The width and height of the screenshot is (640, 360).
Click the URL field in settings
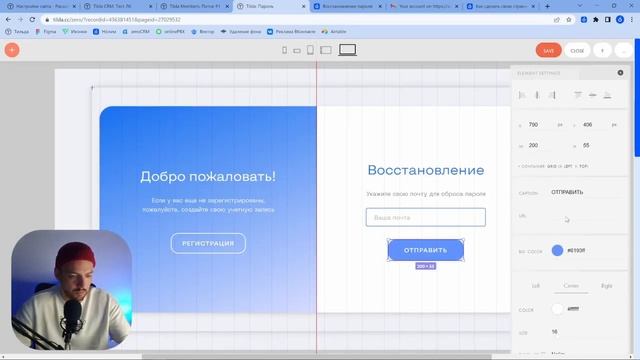pyautogui.click(x=584, y=216)
